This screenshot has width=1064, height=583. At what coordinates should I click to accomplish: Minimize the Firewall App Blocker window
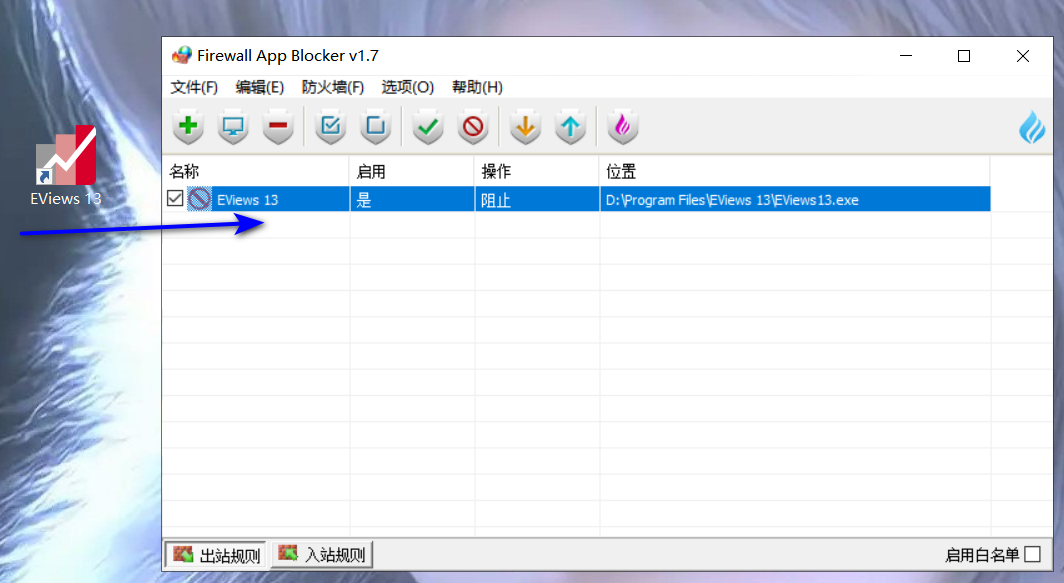906,56
